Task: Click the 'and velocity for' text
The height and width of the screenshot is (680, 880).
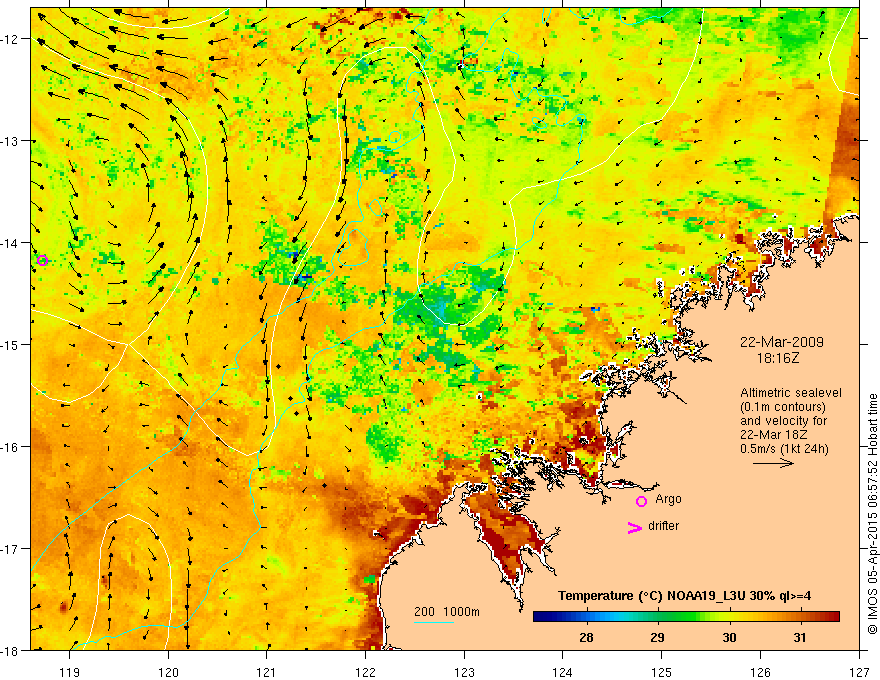Action: (783, 421)
